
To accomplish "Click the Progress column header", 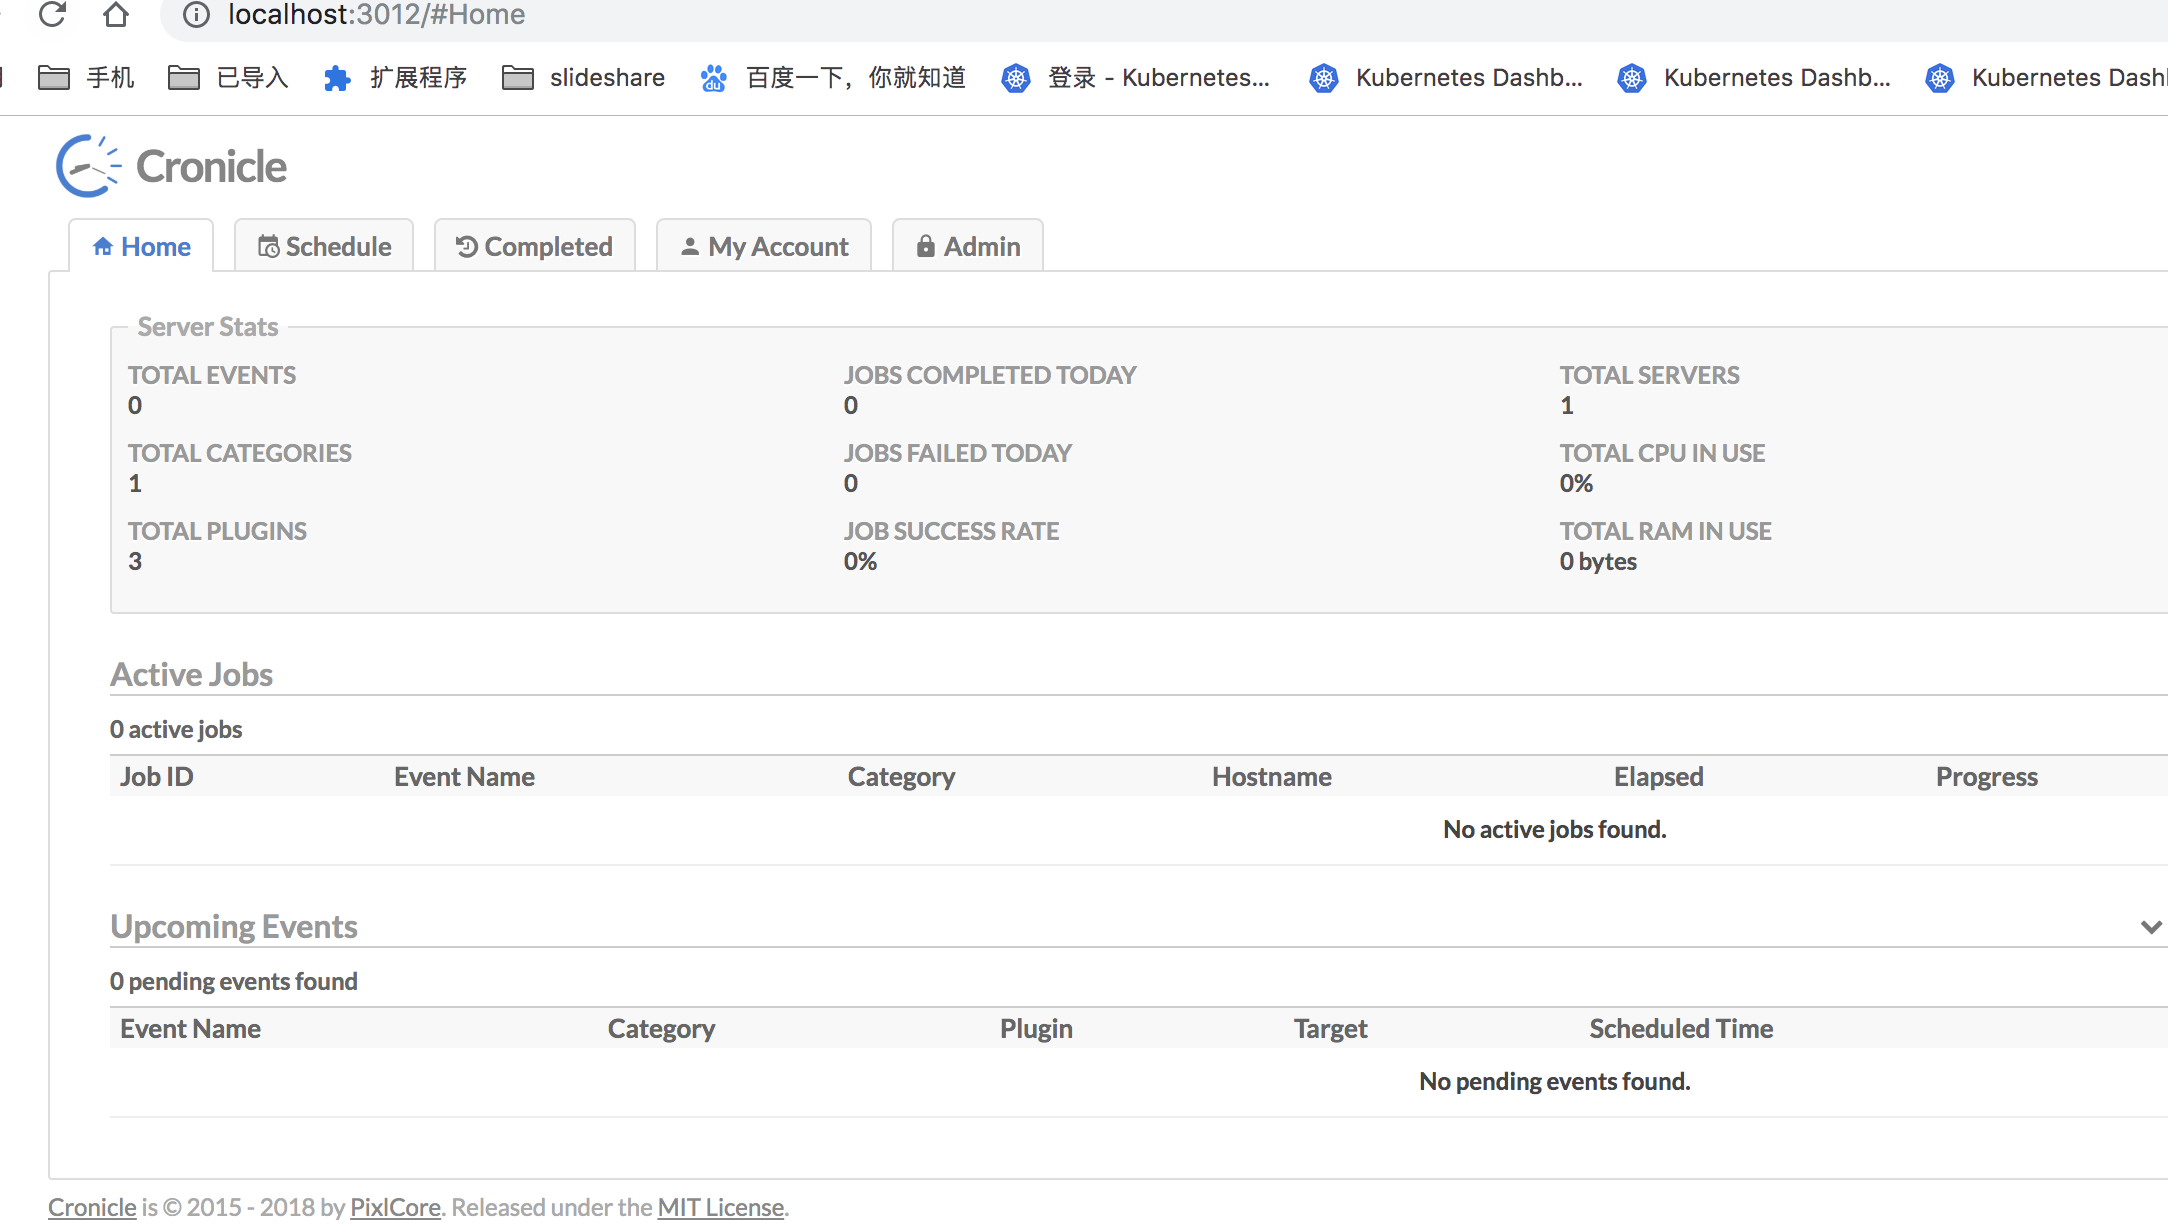I will [x=1987, y=777].
